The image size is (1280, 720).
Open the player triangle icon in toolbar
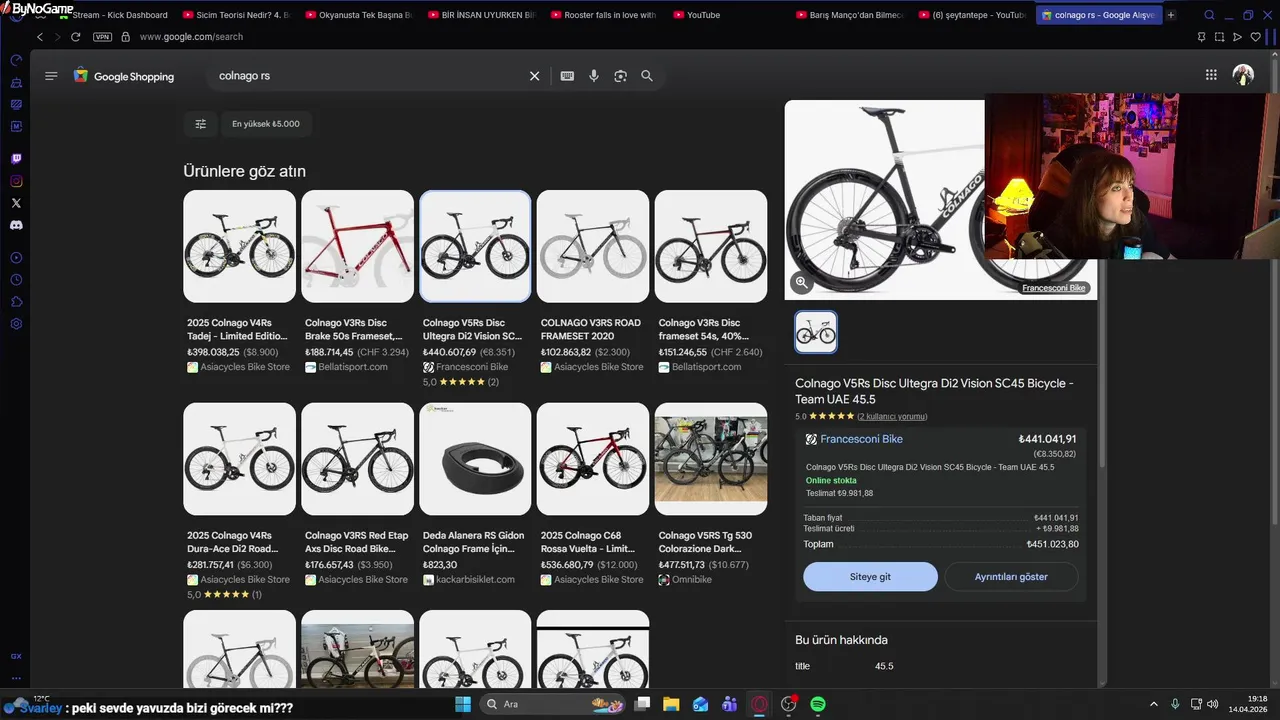(x=1237, y=37)
